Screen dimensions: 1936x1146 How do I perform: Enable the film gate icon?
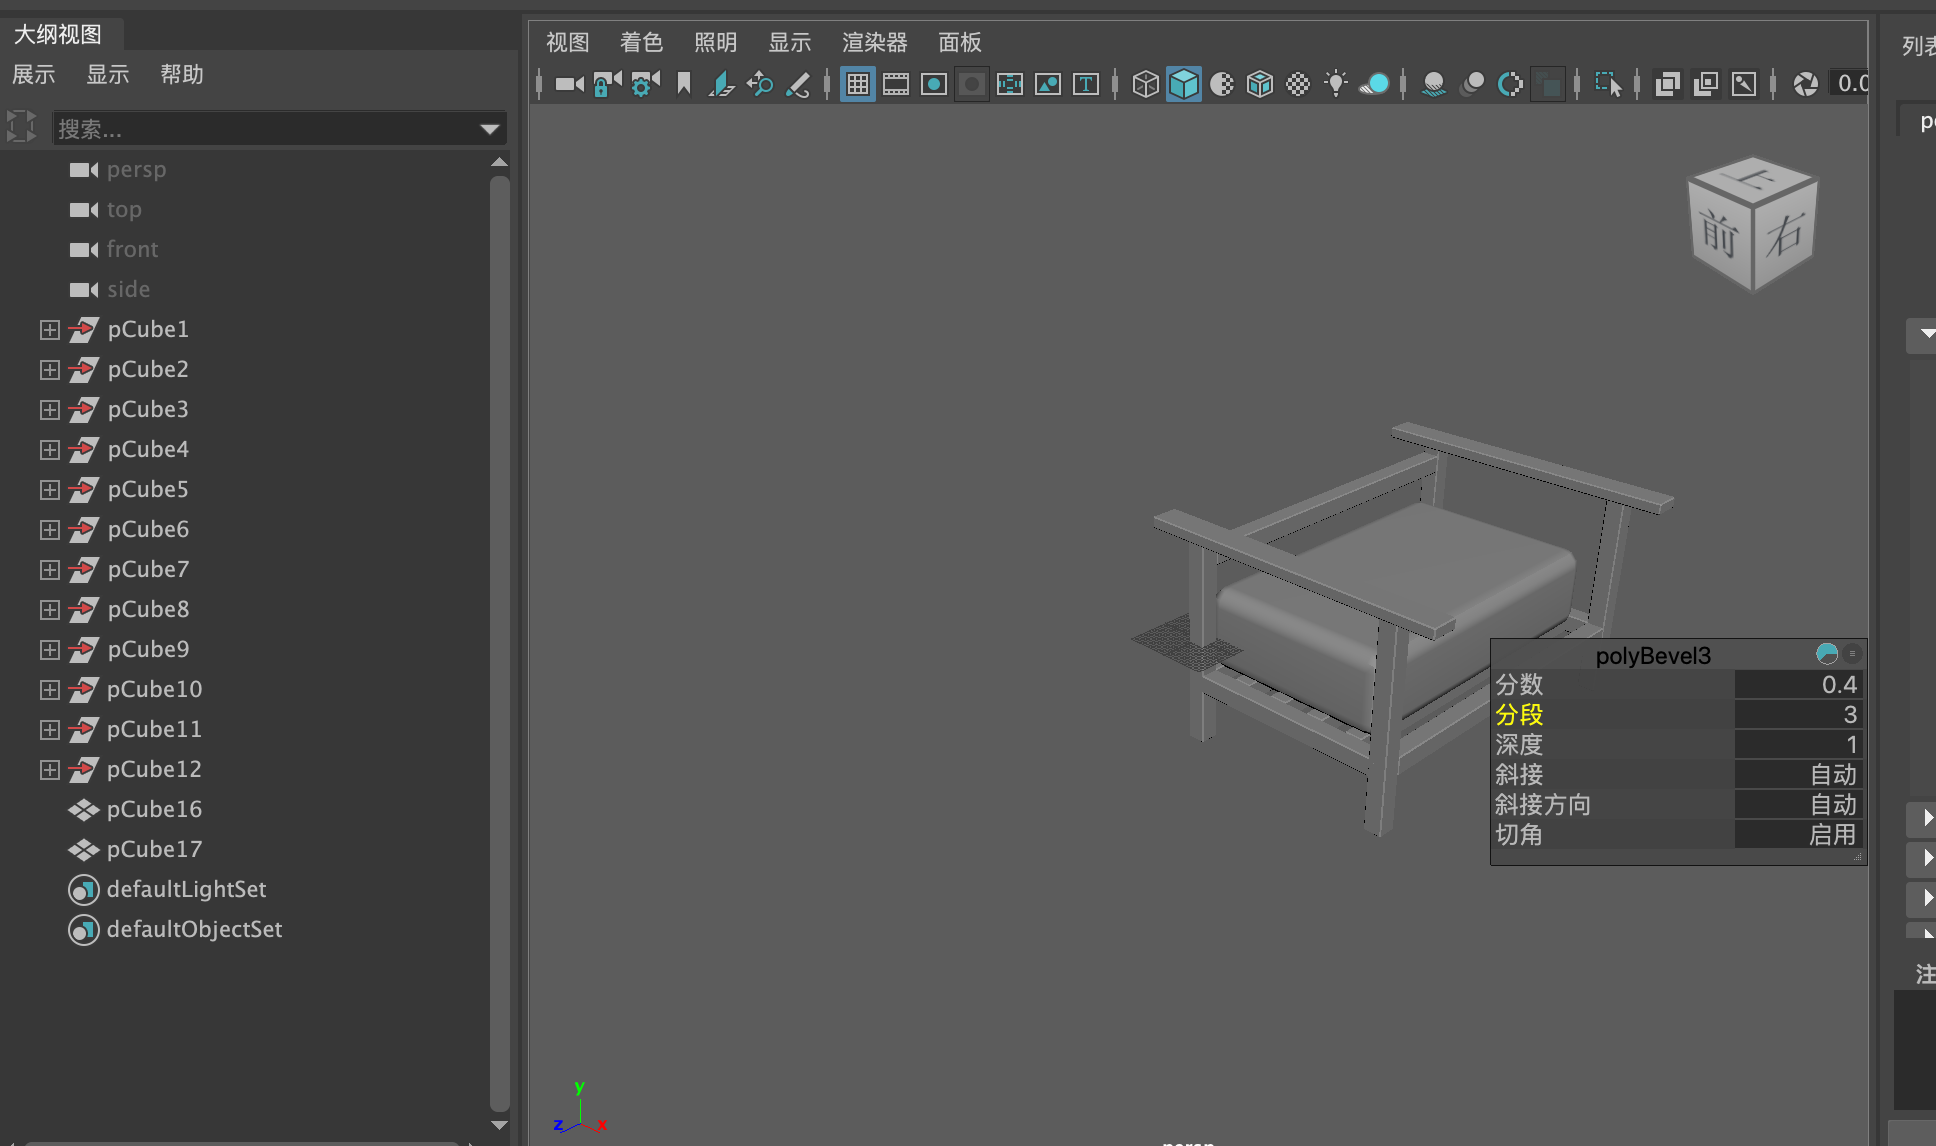[x=895, y=84]
